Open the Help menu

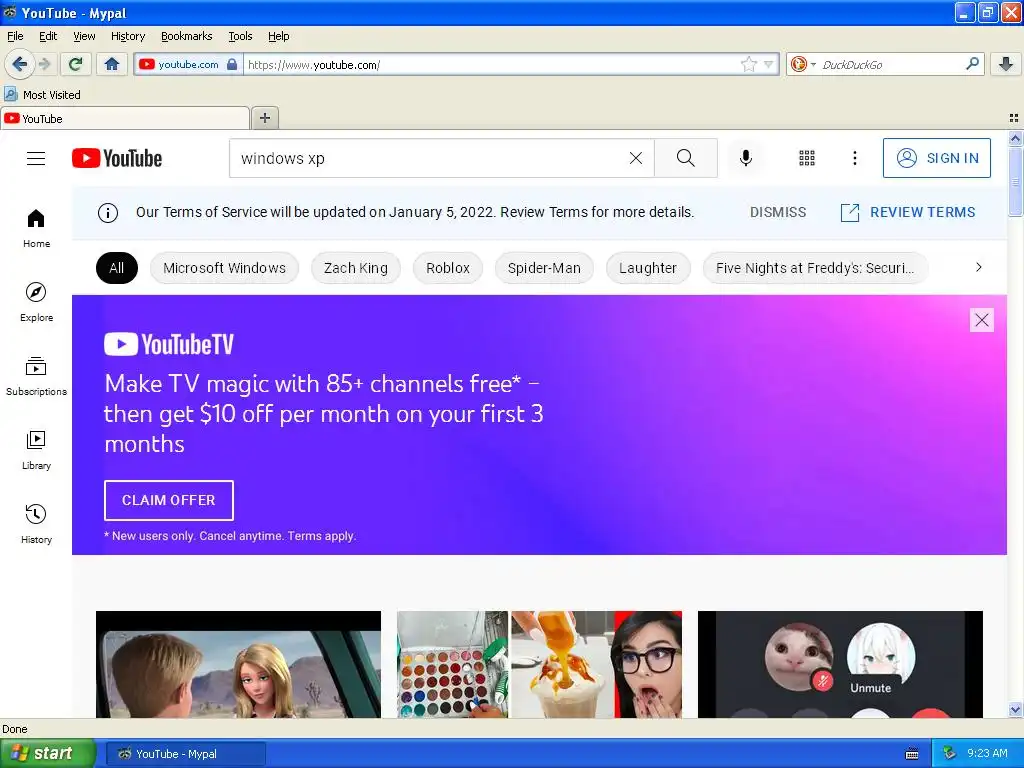pyautogui.click(x=279, y=36)
